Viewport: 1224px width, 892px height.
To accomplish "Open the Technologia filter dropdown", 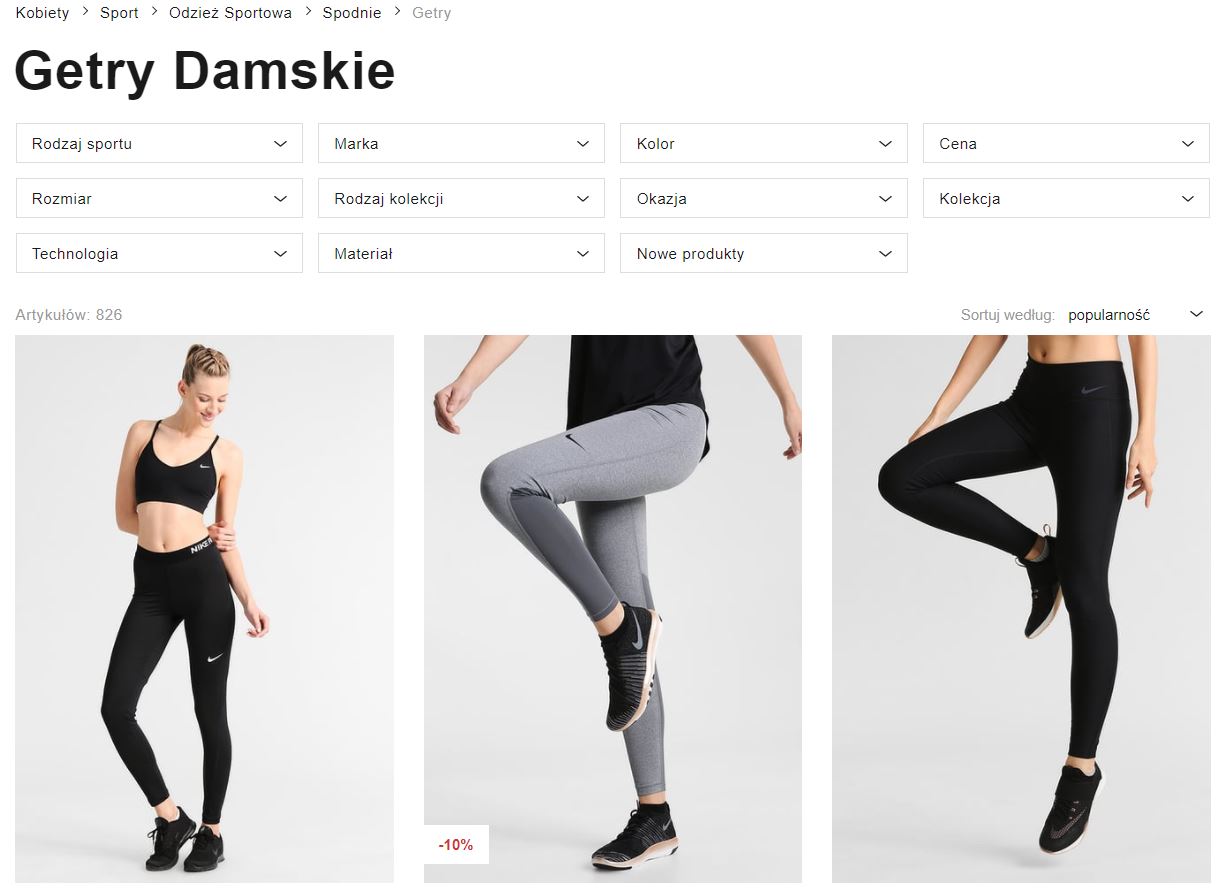I will tap(159, 253).
